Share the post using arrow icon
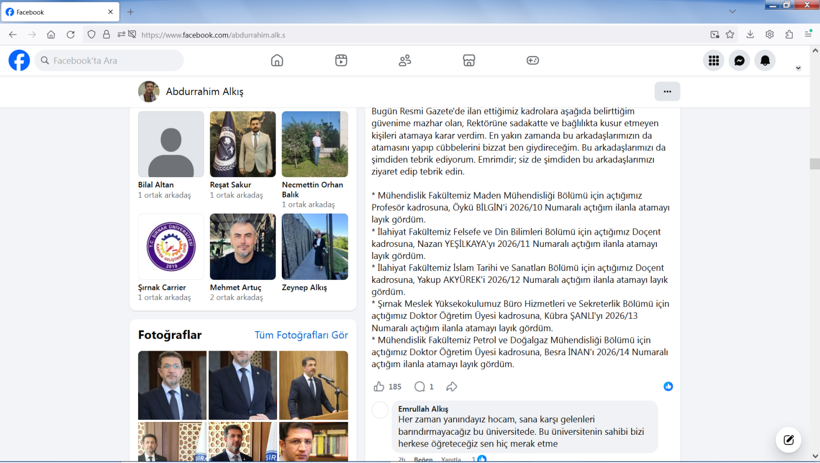Image resolution: width=820 pixels, height=463 pixels. tap(451, 387)
